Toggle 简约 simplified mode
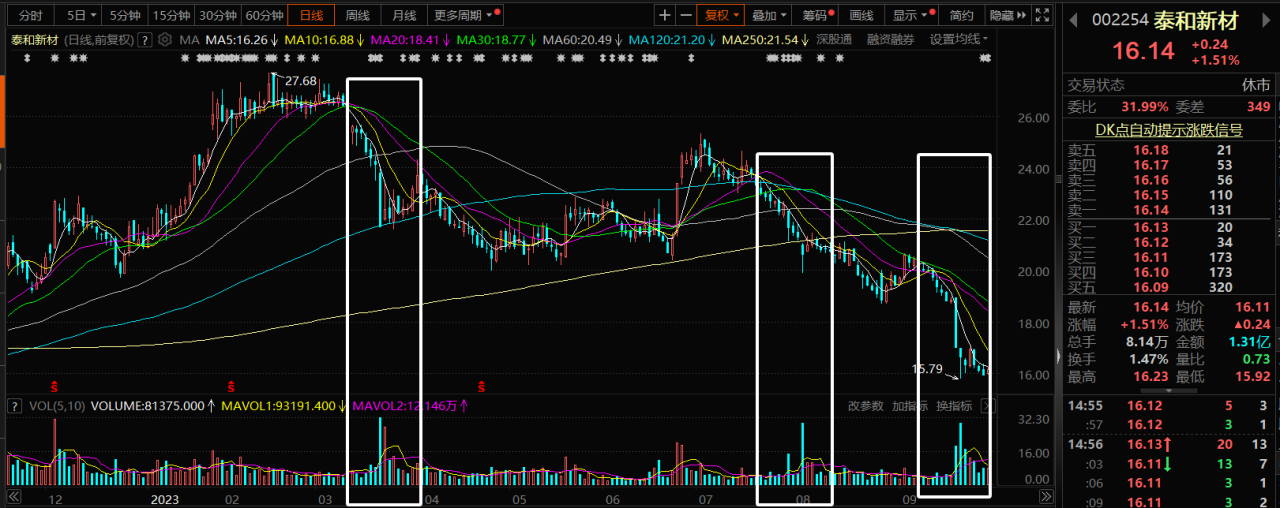The height and width of the screenshot is (508, 1280). (x=961, y=15)
